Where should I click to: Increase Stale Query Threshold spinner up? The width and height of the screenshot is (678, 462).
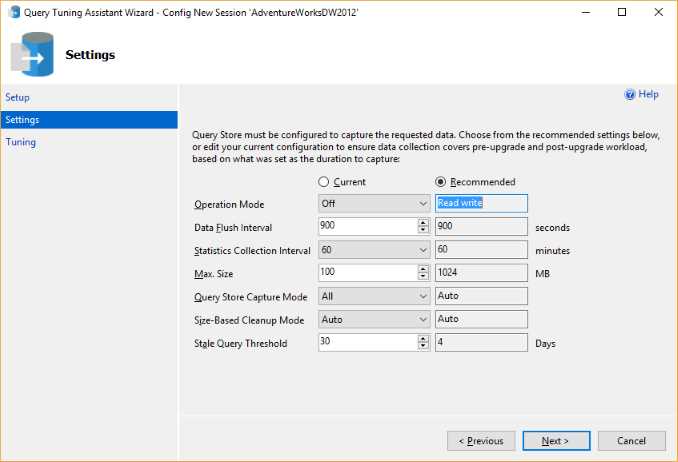(x=423, y=339)
